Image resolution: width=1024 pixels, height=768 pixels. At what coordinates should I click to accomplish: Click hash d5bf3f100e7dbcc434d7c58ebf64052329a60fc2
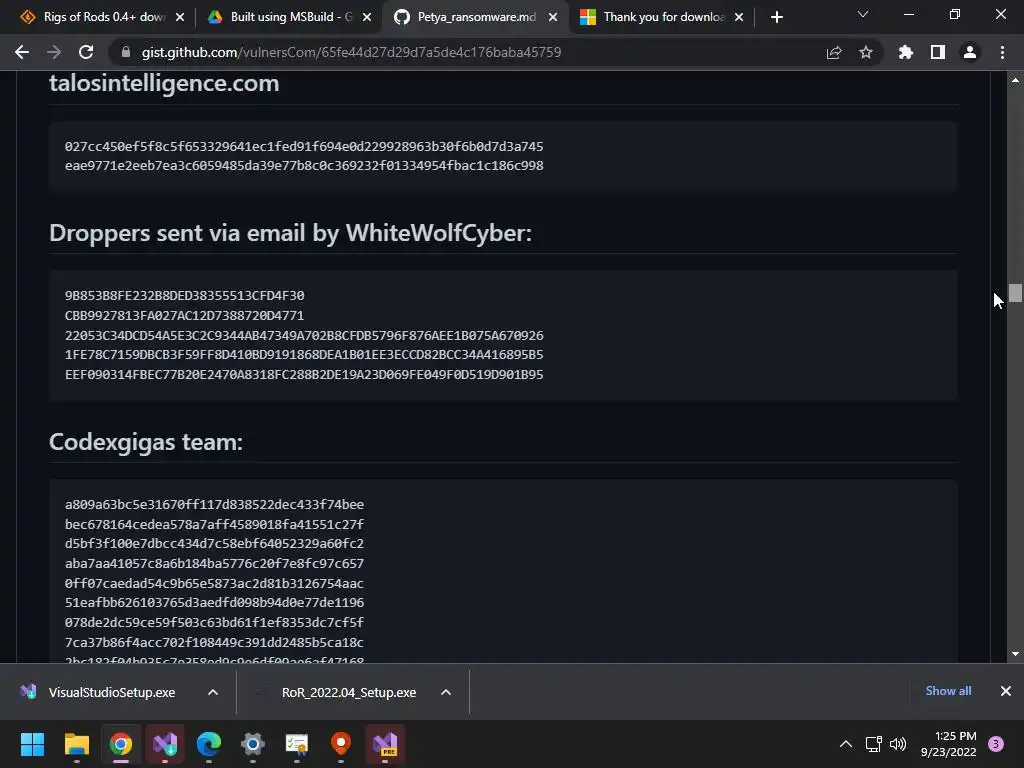[214, 543]
